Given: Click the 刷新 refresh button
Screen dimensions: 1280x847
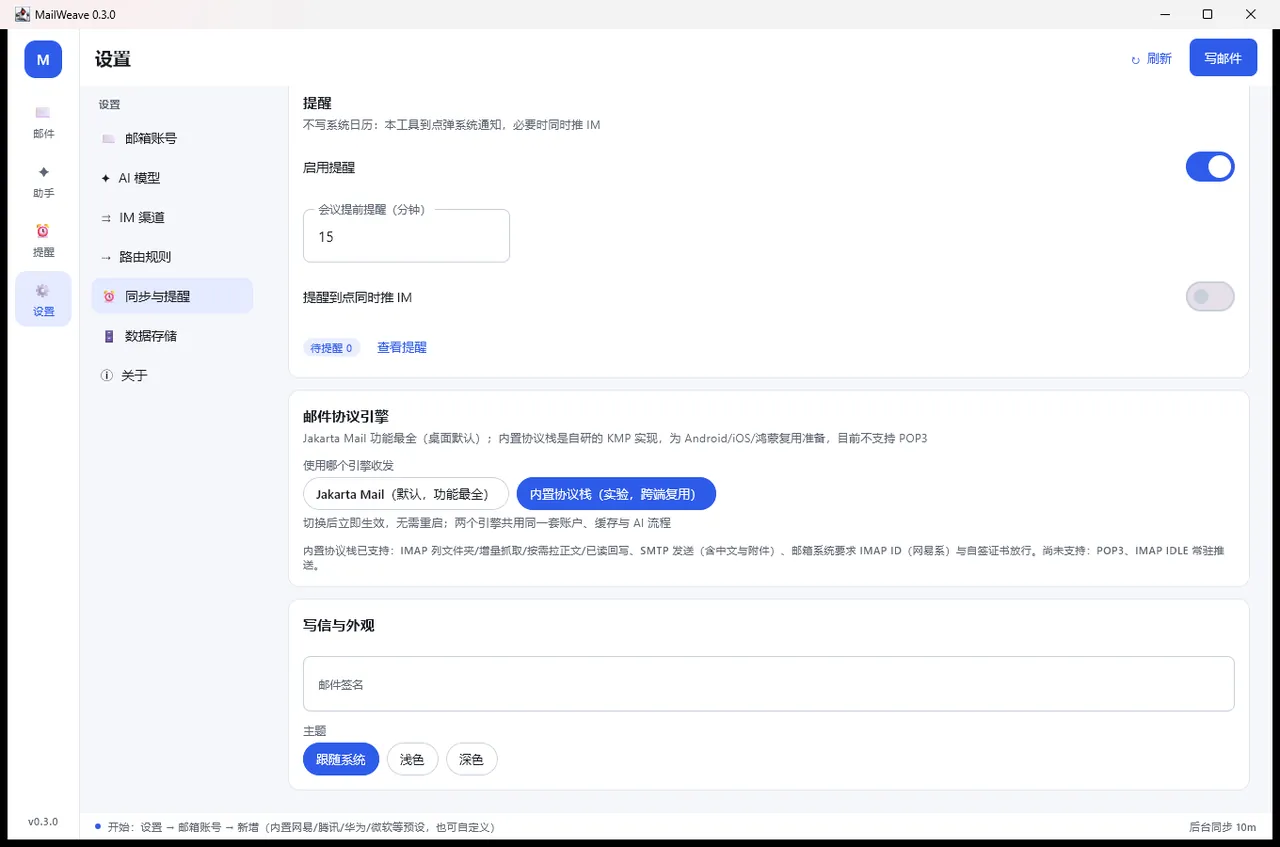Looking at the screenshot, I should 1151,59.
